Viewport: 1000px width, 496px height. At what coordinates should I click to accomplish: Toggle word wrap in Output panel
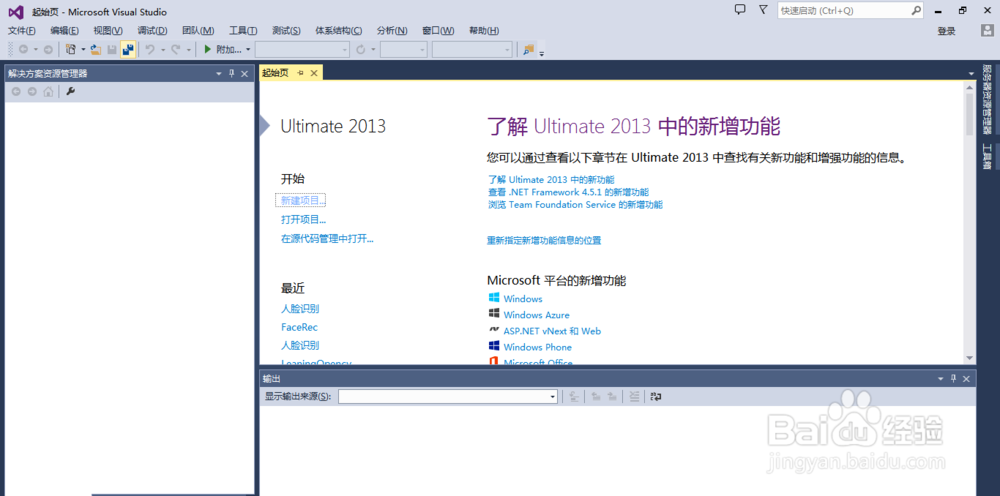pyautogui.click(x=656, y=397)
